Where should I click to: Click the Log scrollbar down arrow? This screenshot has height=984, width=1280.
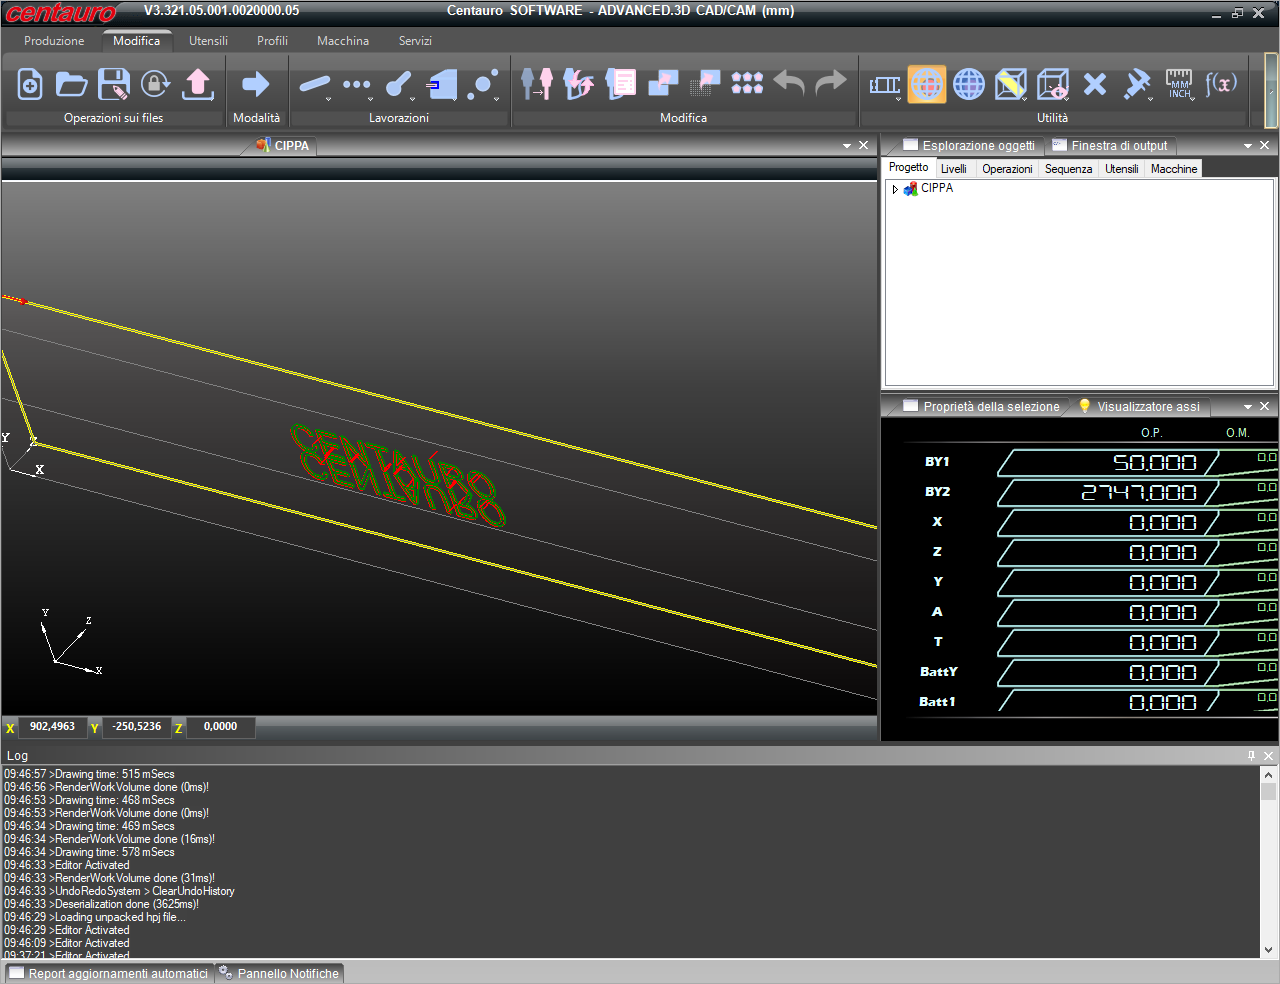1269,950
